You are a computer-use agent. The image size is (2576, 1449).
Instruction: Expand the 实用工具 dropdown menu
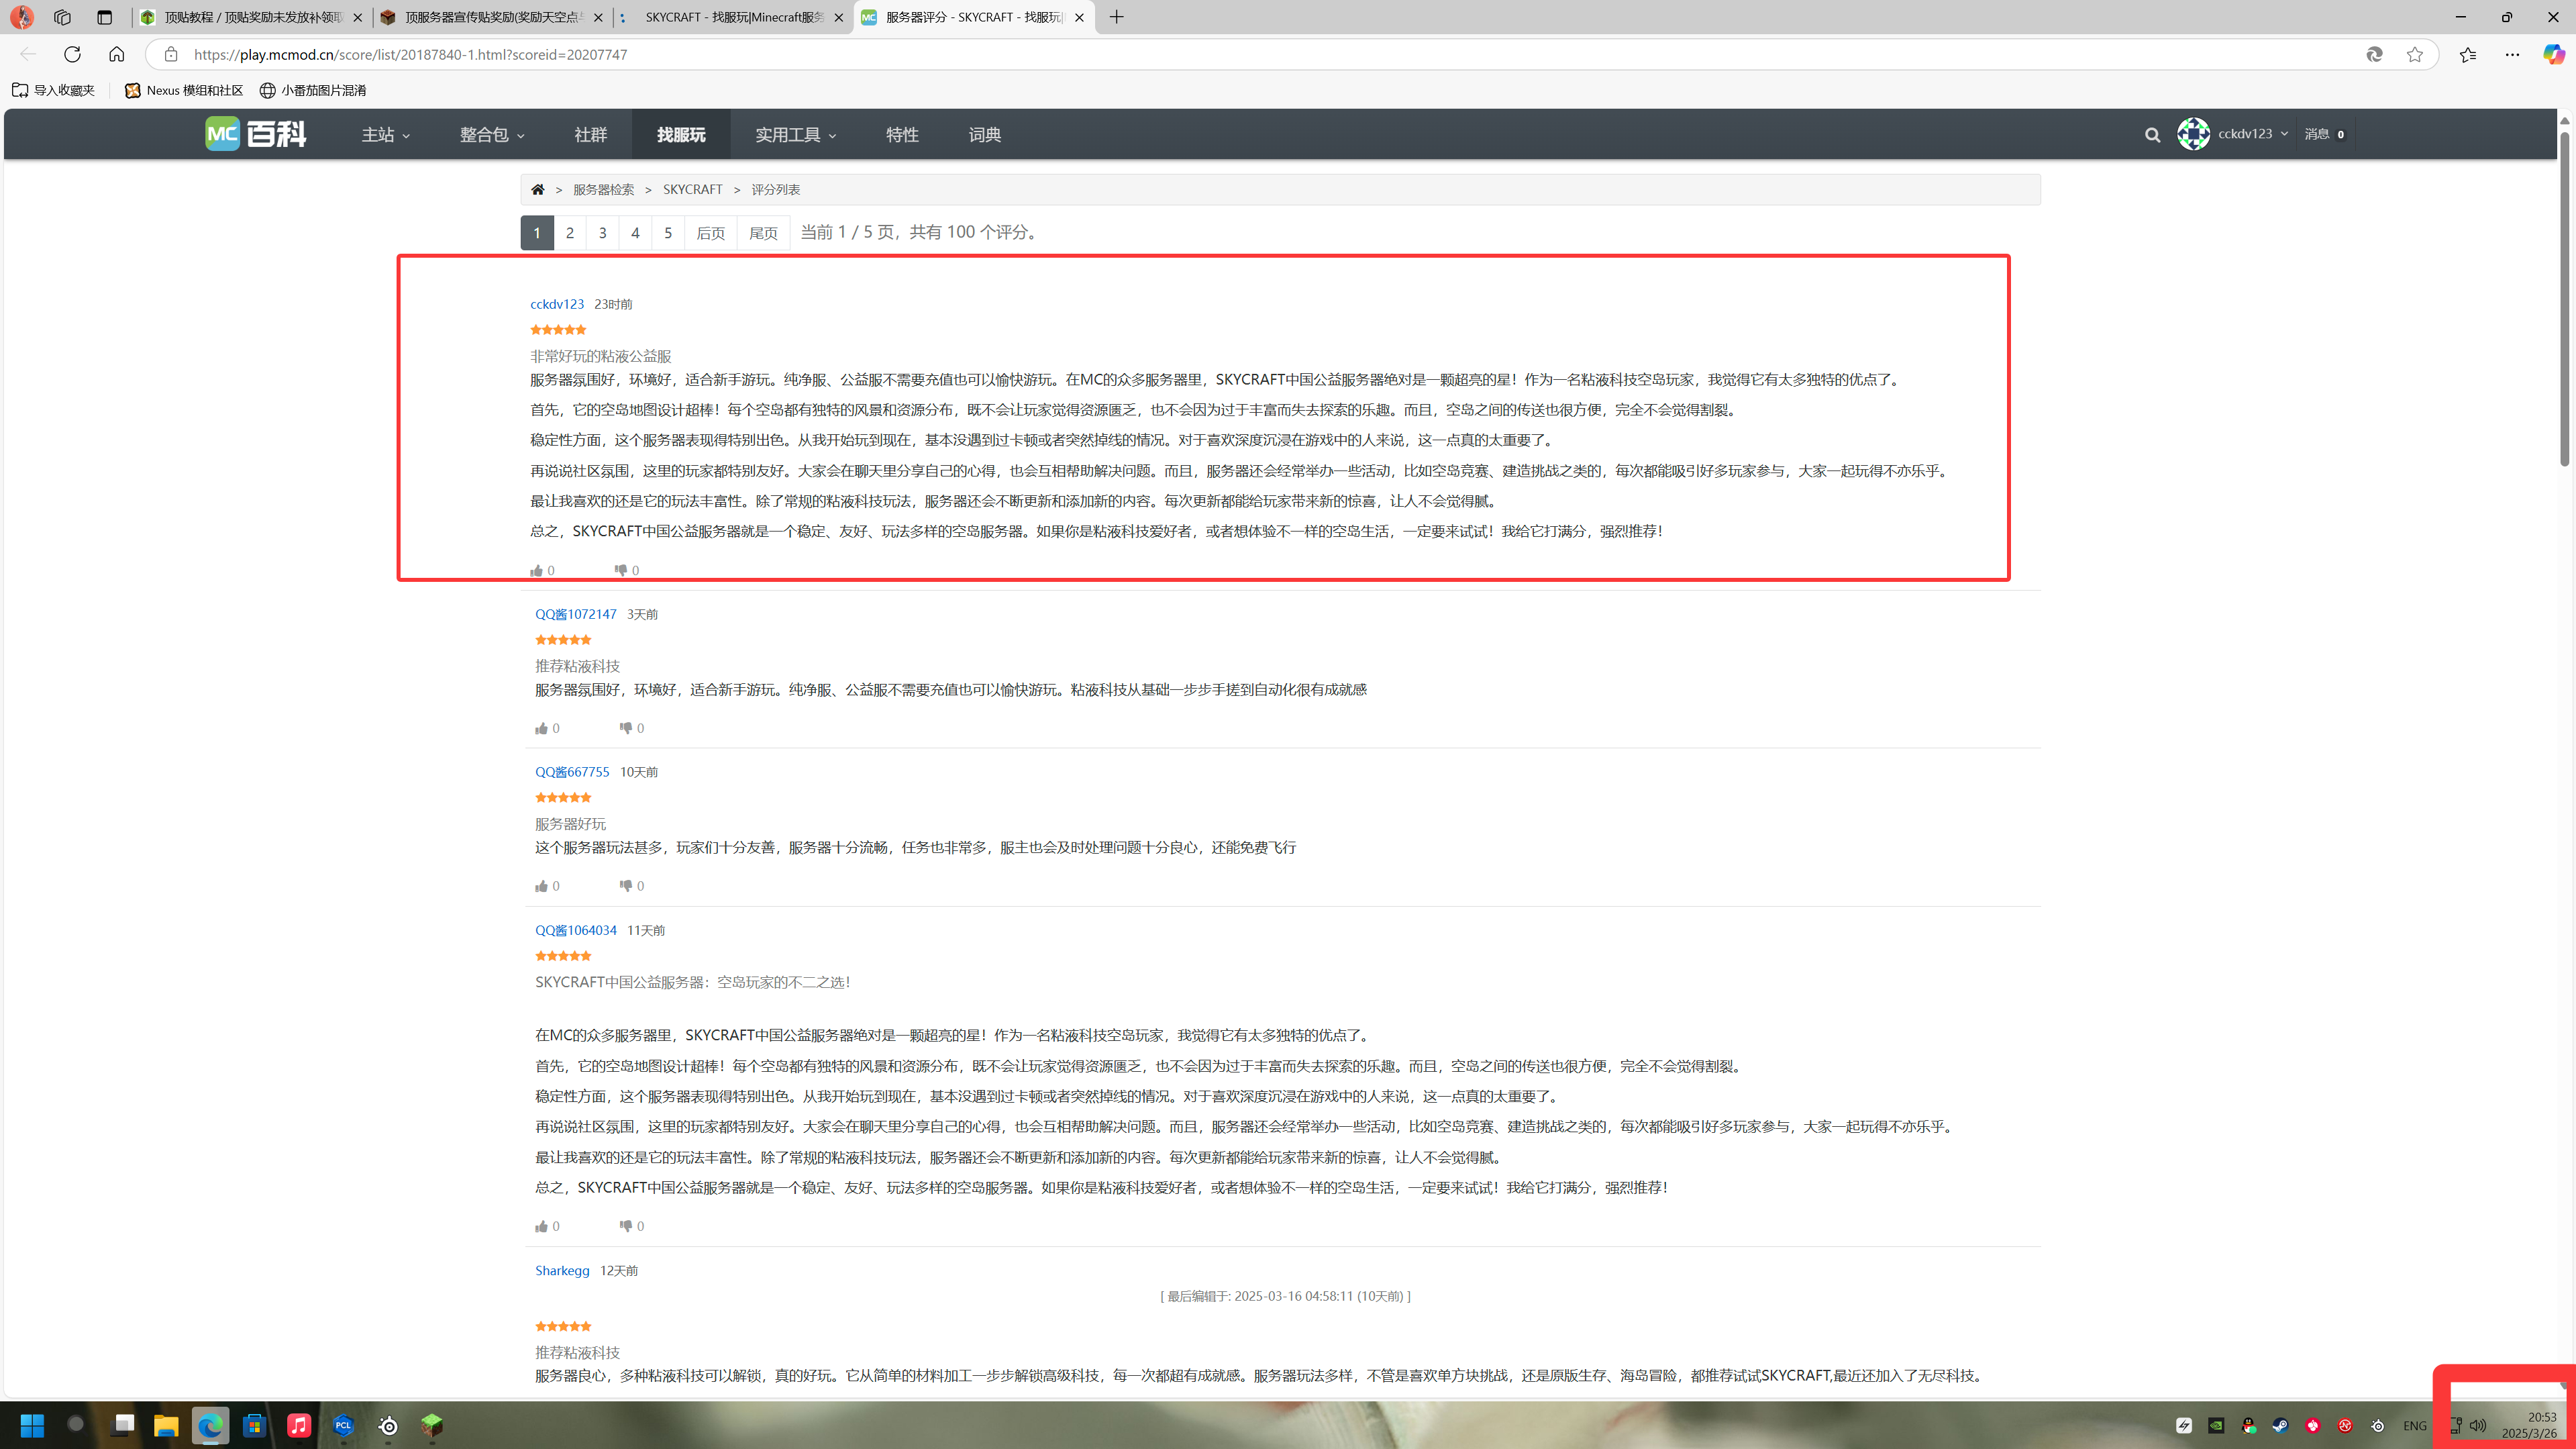tap(795, 135)
